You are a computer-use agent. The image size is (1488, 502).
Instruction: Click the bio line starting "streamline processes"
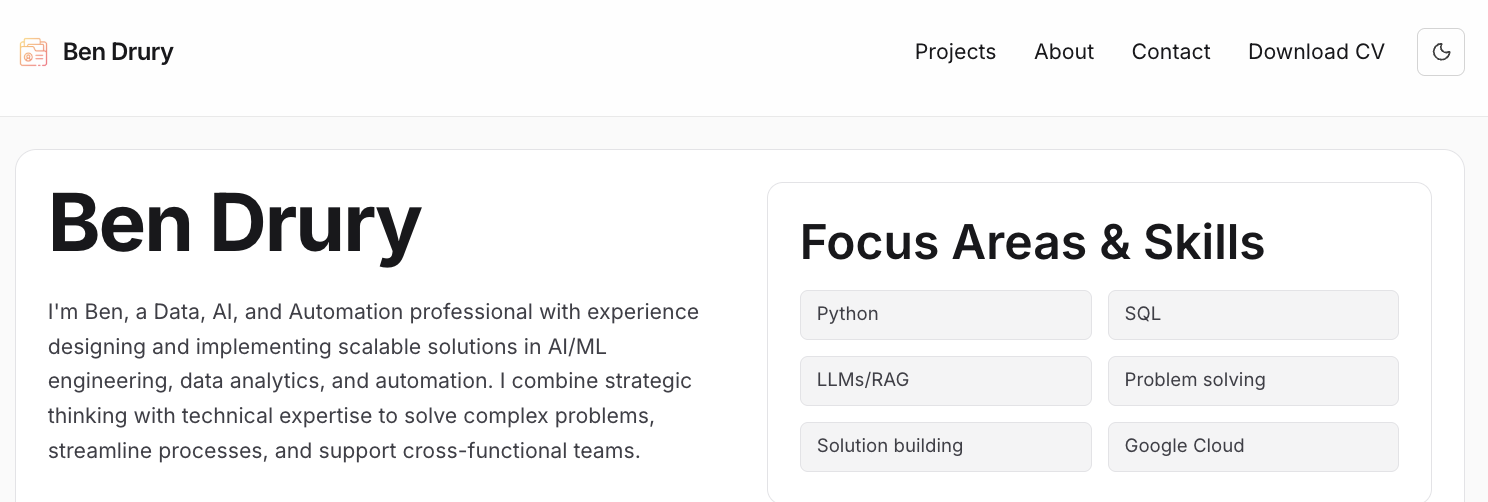(x=343, y=450)
